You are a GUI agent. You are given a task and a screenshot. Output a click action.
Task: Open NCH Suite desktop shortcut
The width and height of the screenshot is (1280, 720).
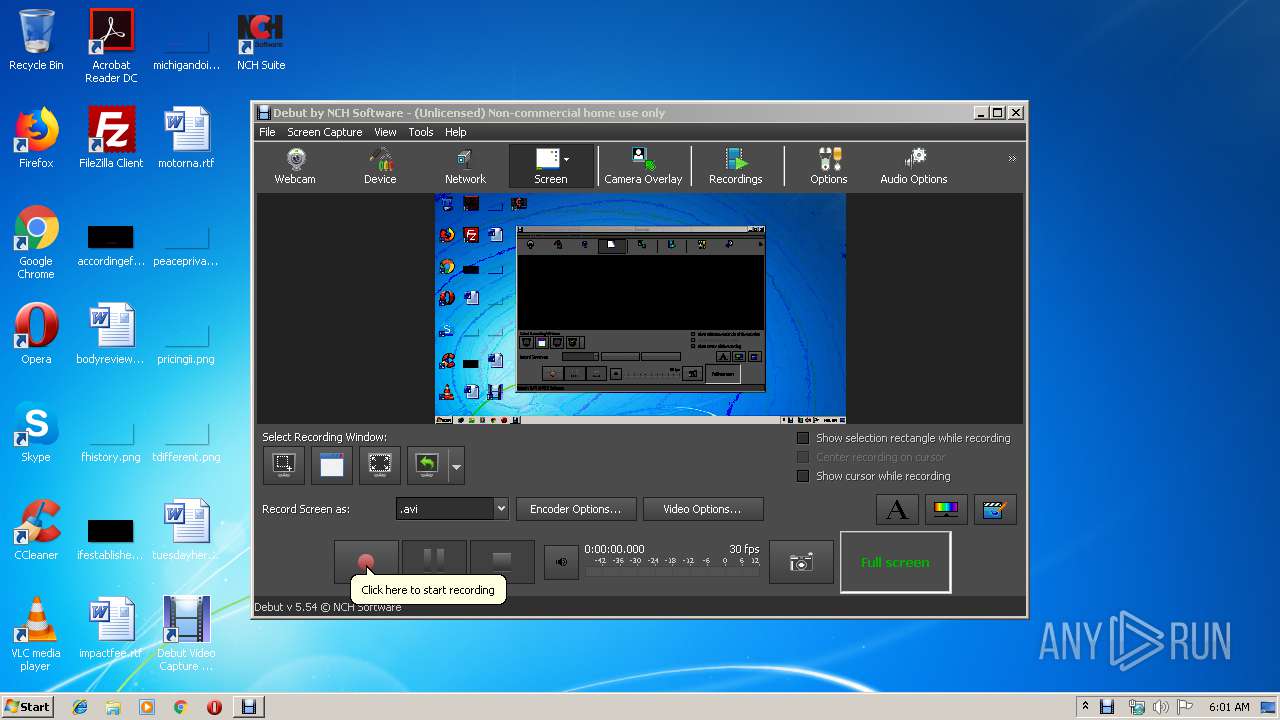point(261,40)
